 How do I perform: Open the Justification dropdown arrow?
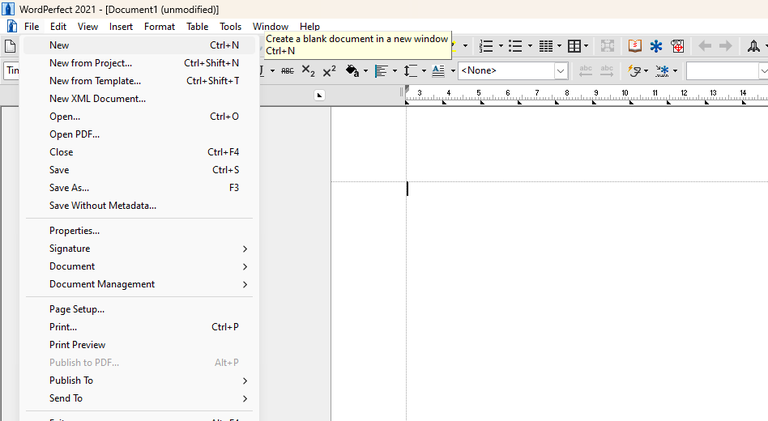tap(395, 71)
